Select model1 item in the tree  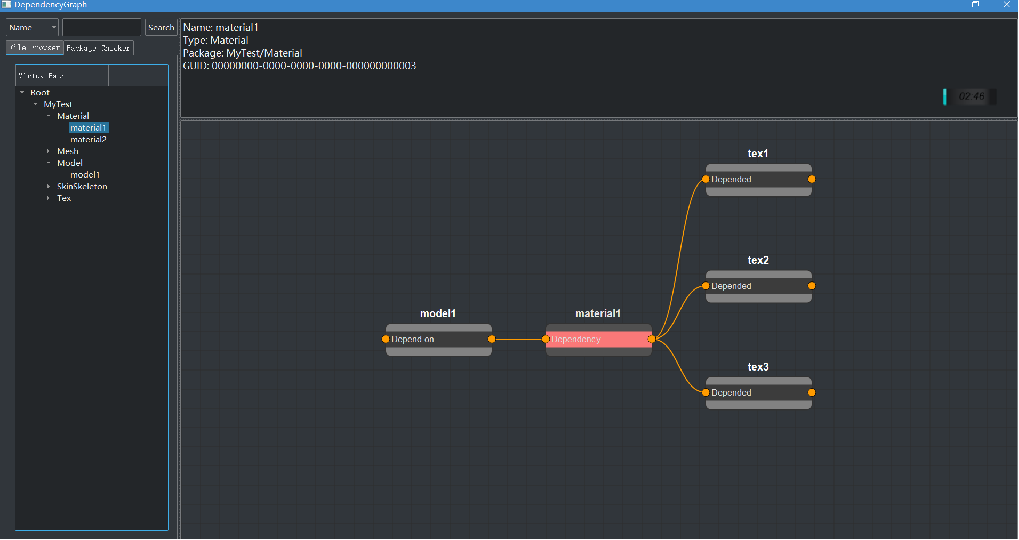[x=85, y=174]
